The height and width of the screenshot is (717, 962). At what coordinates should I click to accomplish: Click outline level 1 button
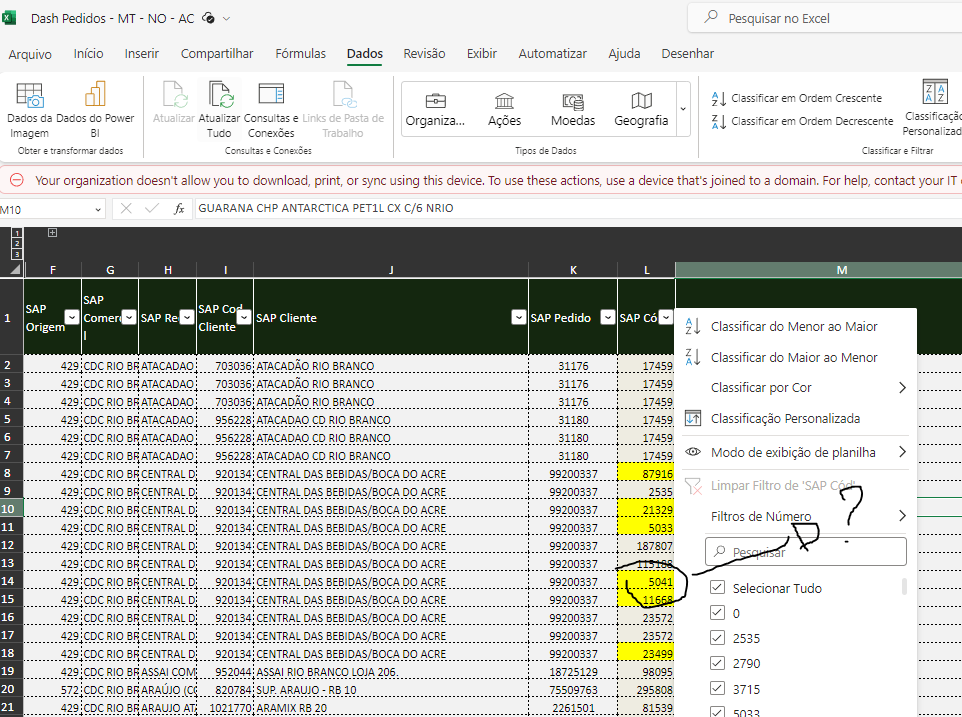point(17,233)
